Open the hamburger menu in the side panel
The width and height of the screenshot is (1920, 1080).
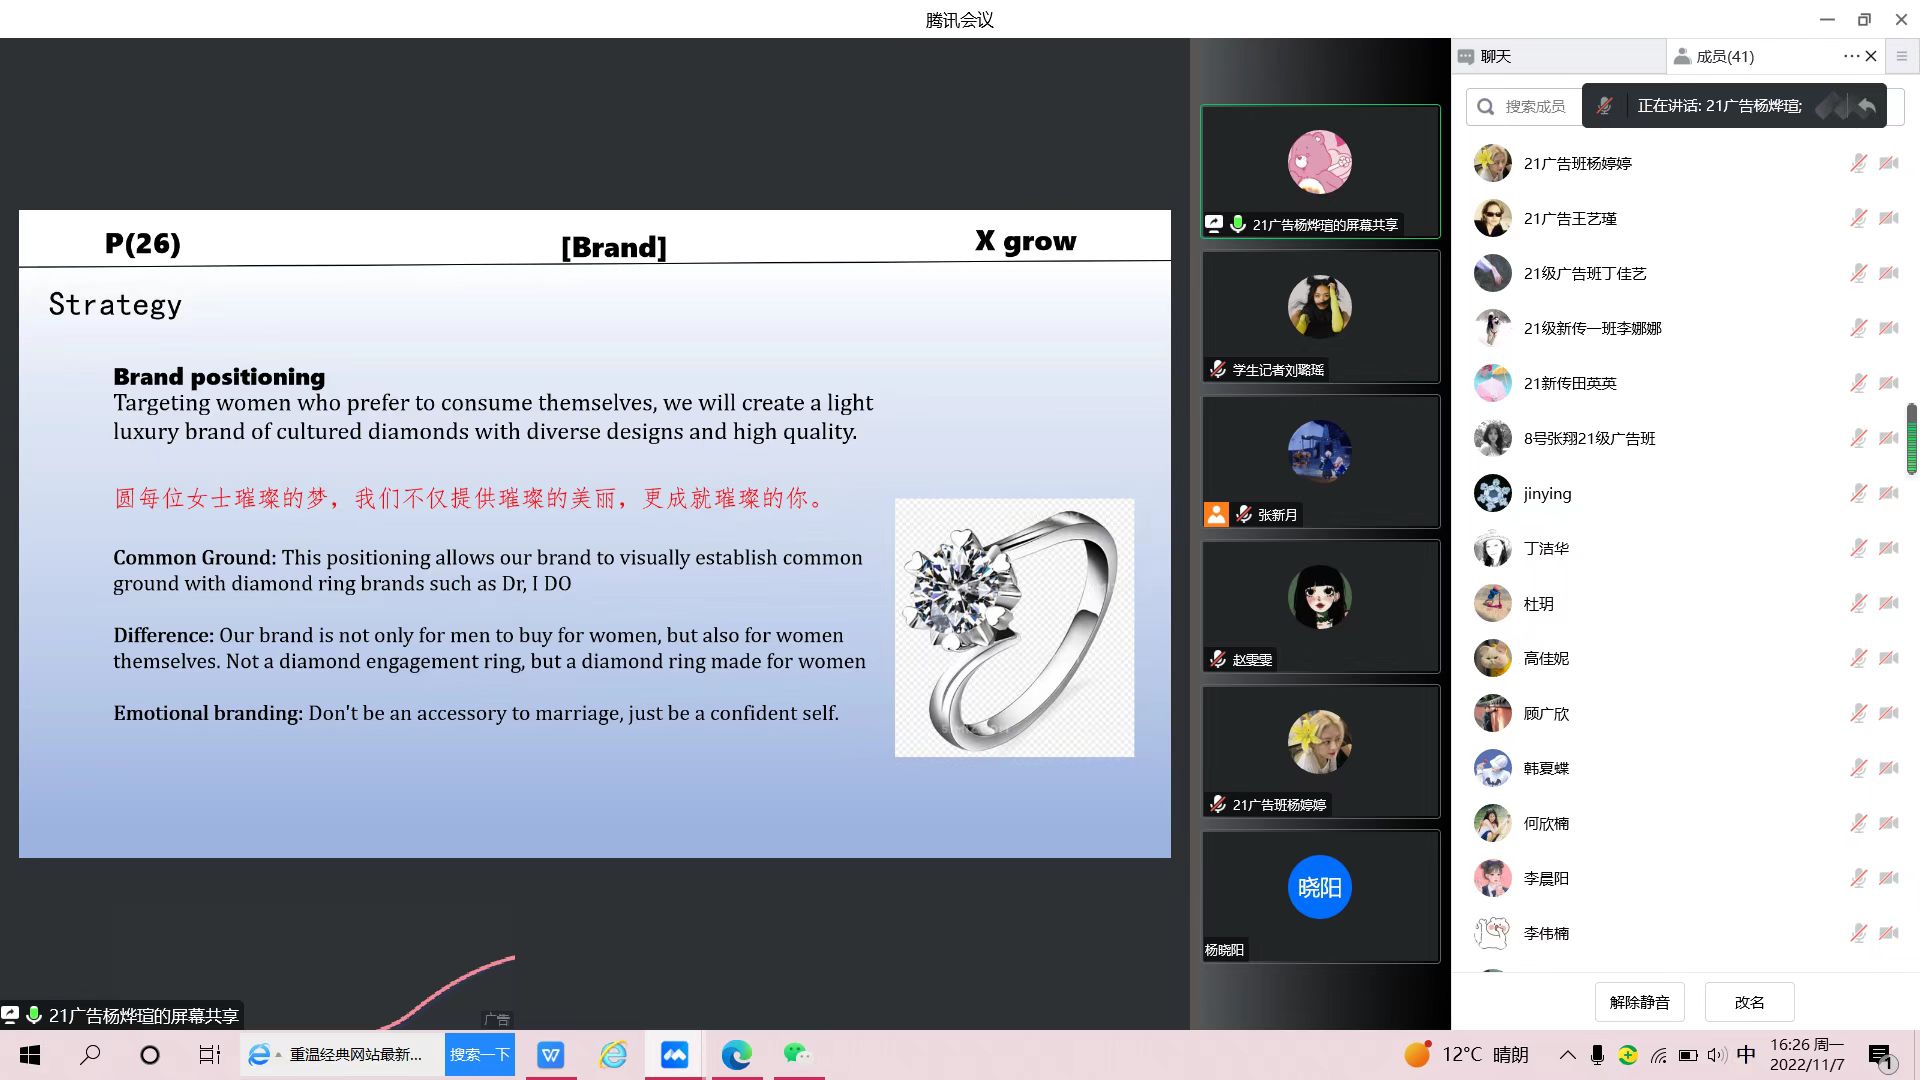click(1902, 56)
